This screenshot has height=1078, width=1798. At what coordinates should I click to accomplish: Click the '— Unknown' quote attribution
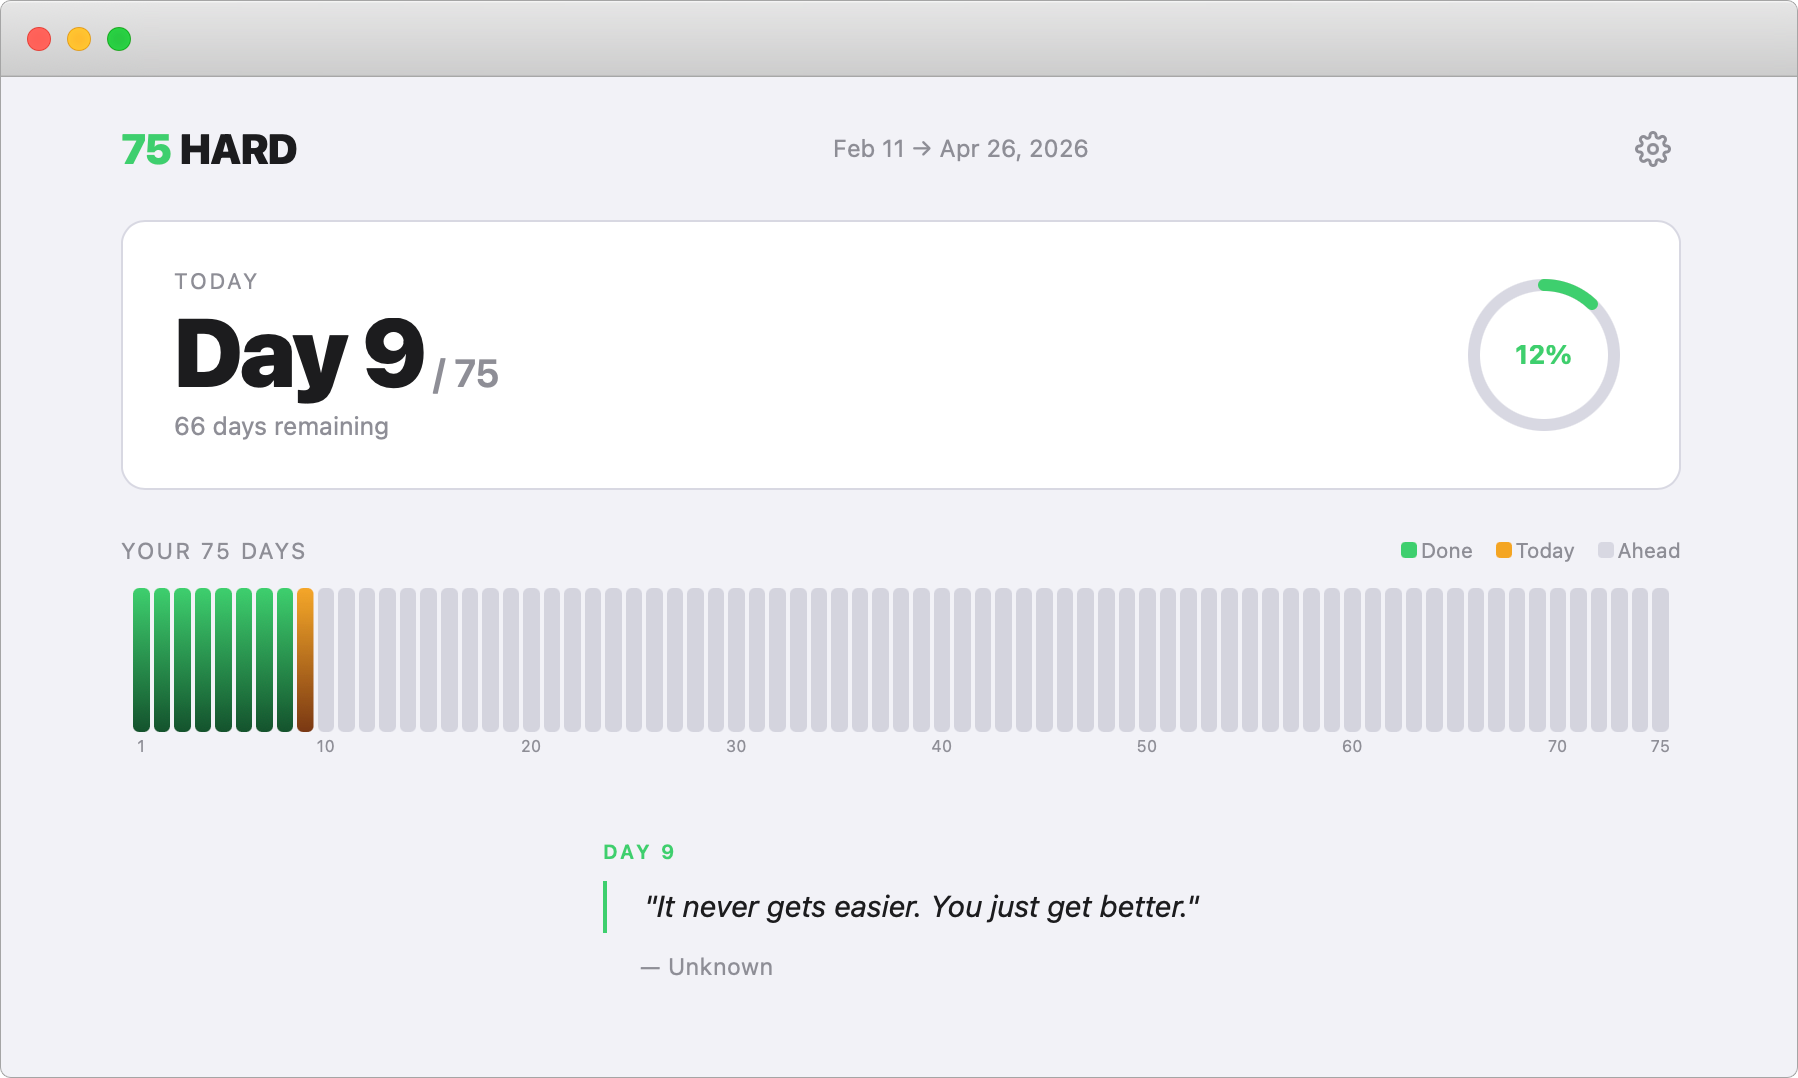706,967
